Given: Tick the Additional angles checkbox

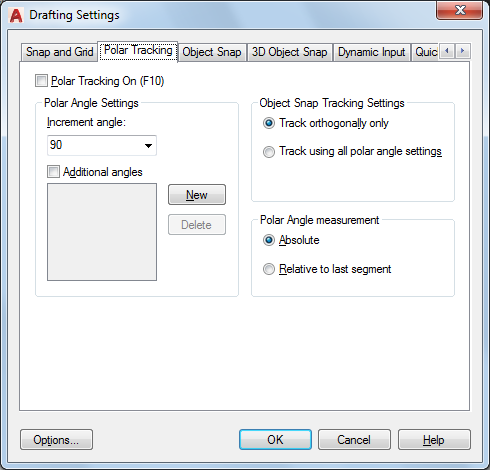Looking at the screenshot, I should click(x=53, y=172).
